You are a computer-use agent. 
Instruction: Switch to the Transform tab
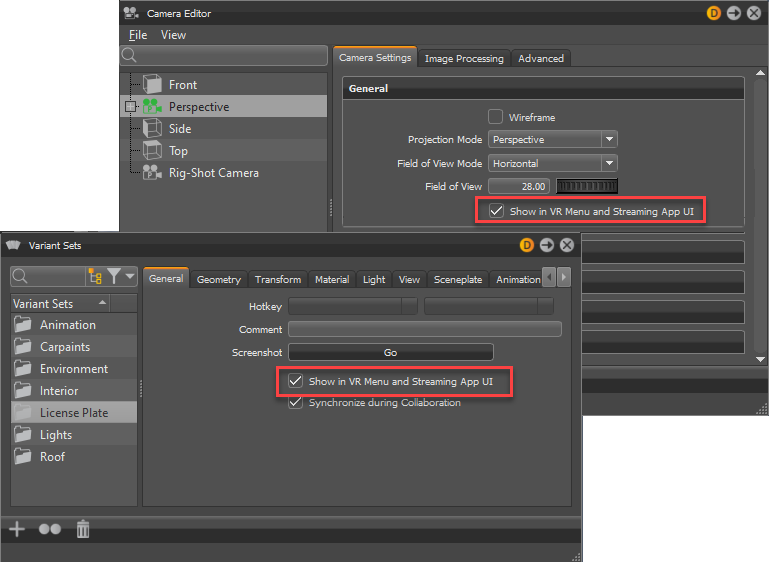click(x=278, y=280)
